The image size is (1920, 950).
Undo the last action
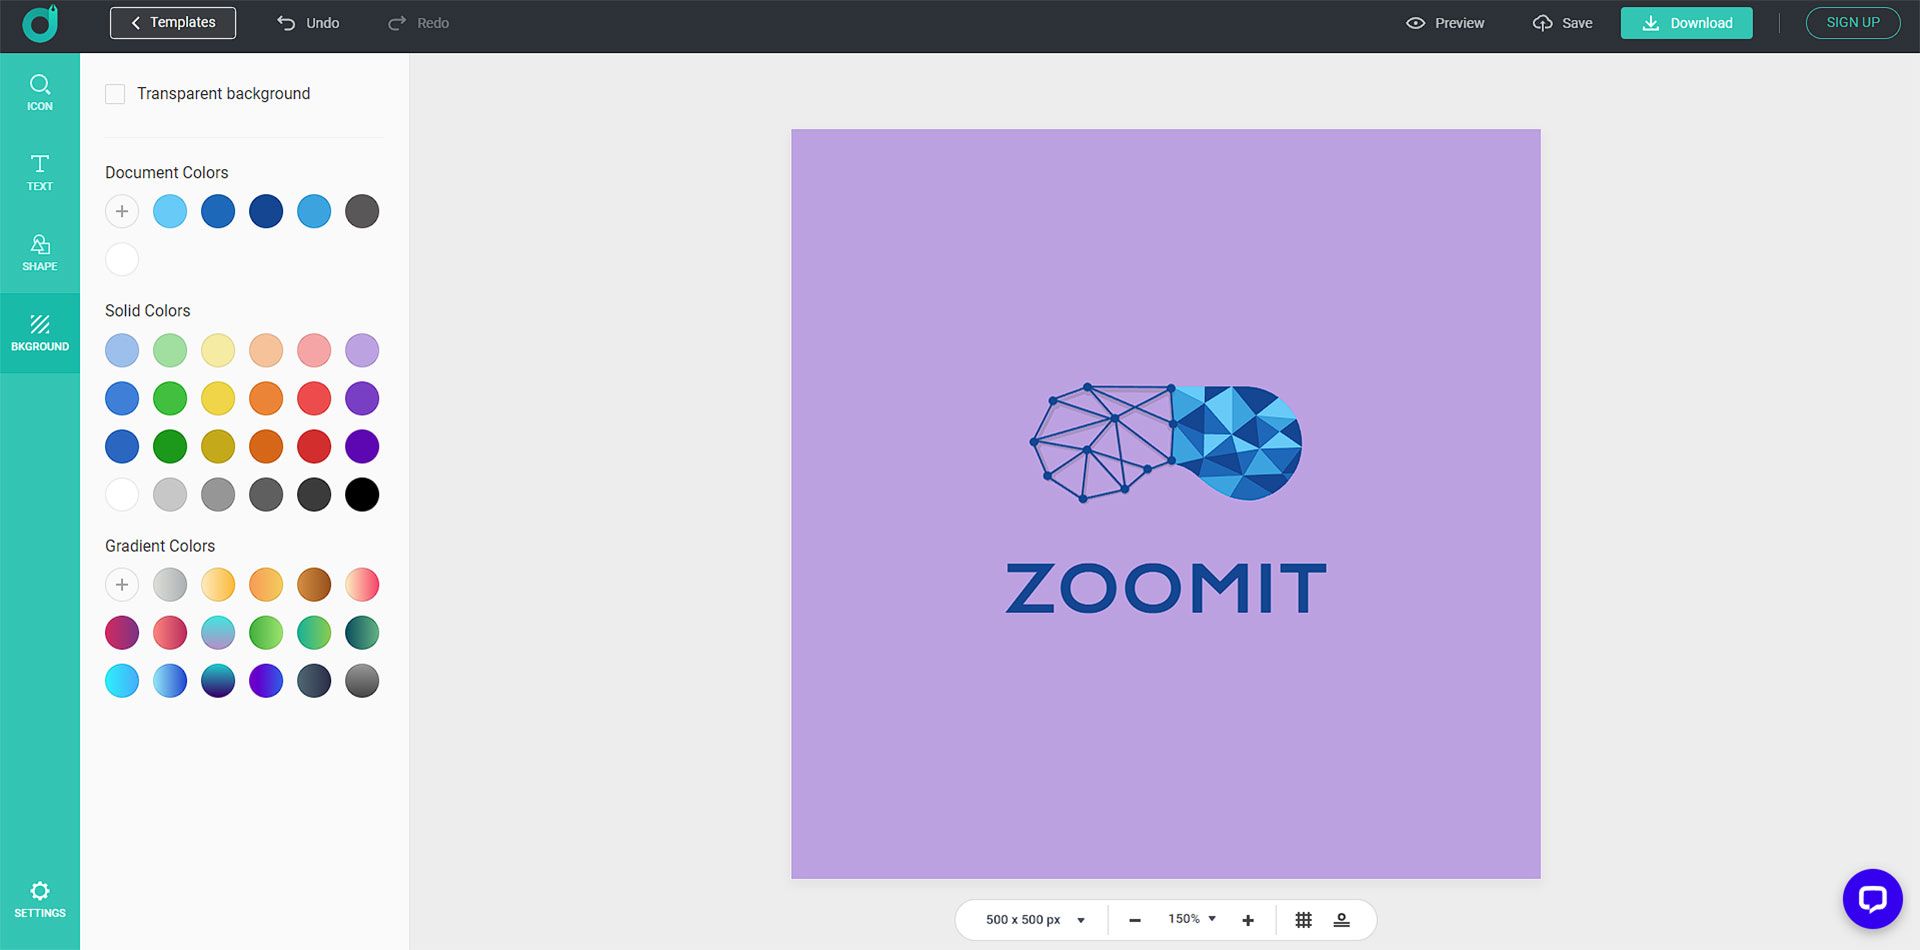pyautogui.click(x=308, y=23)
